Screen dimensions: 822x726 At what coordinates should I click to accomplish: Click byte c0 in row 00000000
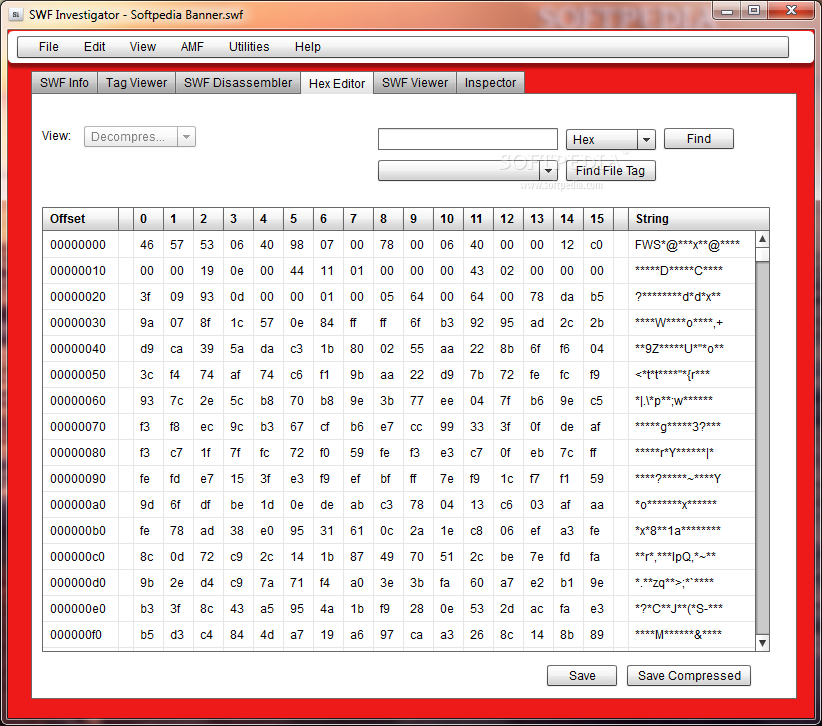(x=597, y=245)
